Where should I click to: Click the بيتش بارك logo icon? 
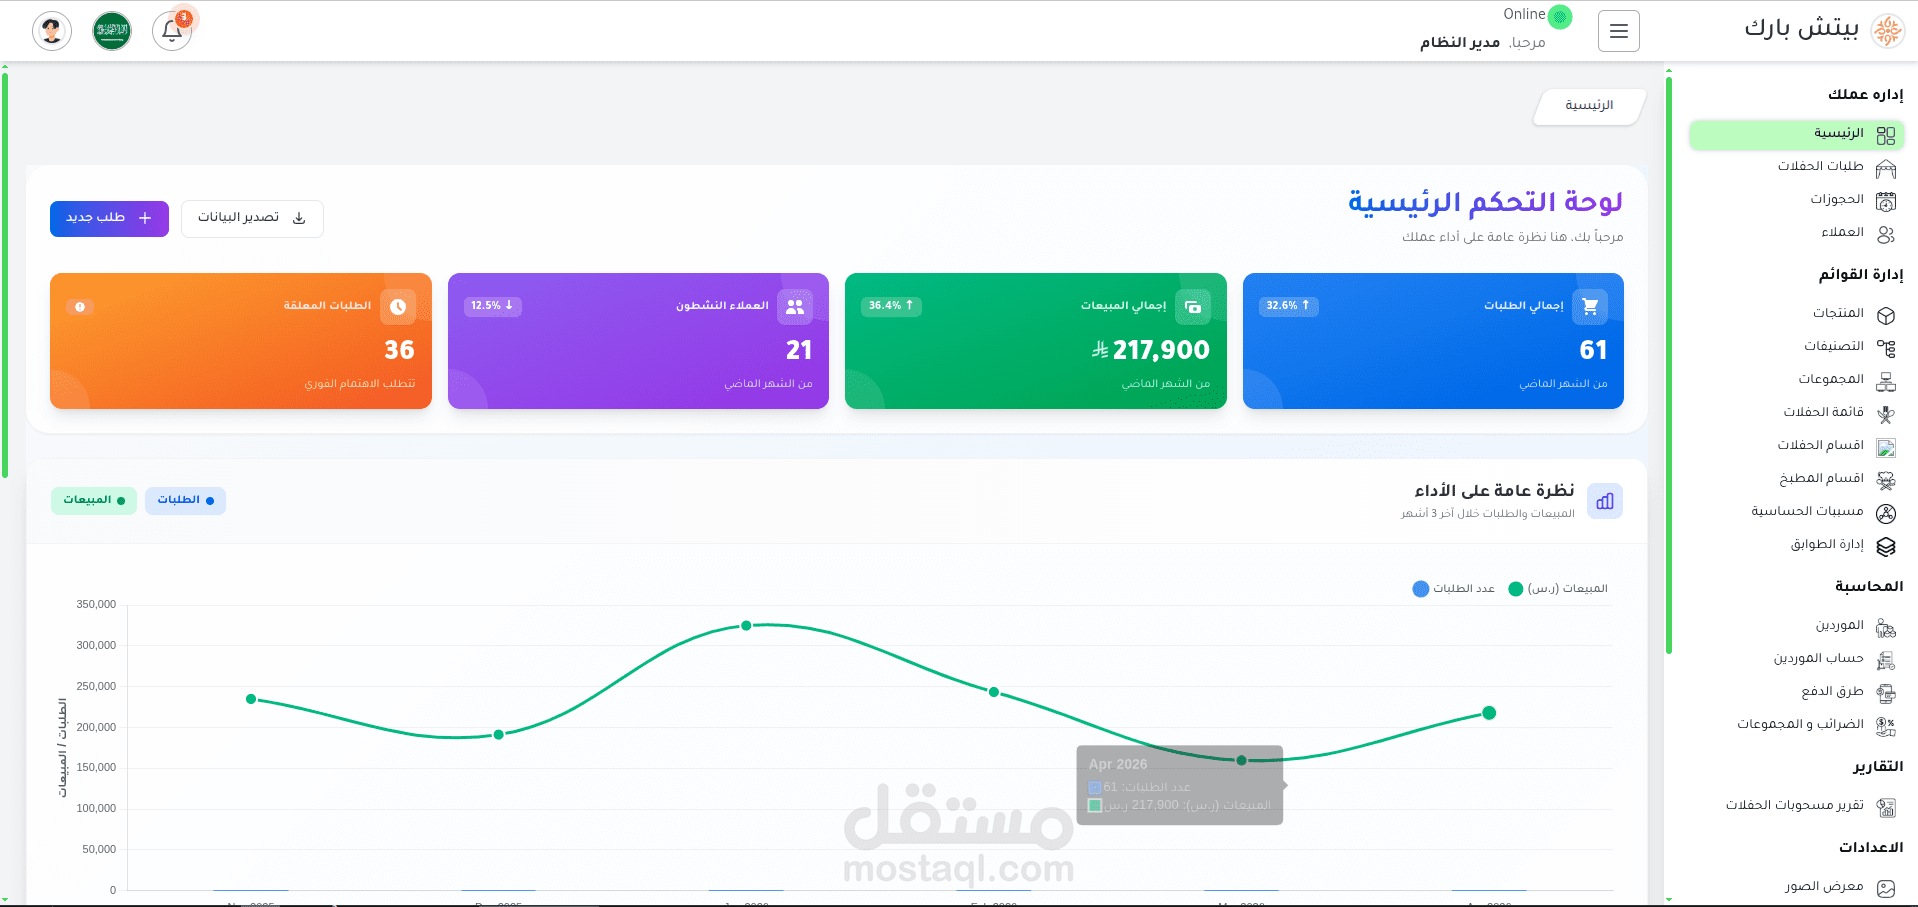point(1887,31)
